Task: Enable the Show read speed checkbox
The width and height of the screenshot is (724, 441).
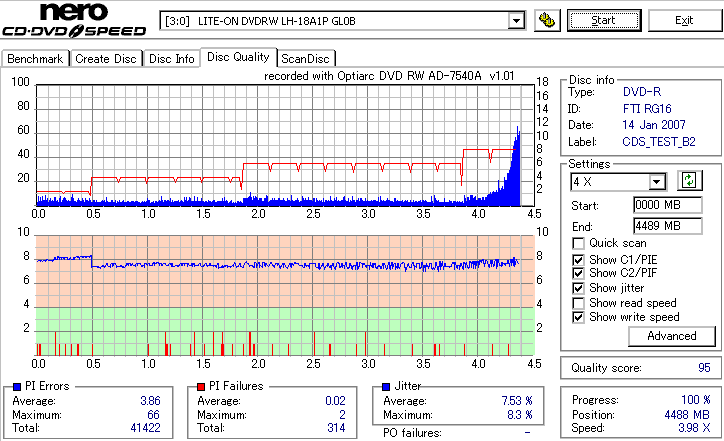Action: pos(578,303)
